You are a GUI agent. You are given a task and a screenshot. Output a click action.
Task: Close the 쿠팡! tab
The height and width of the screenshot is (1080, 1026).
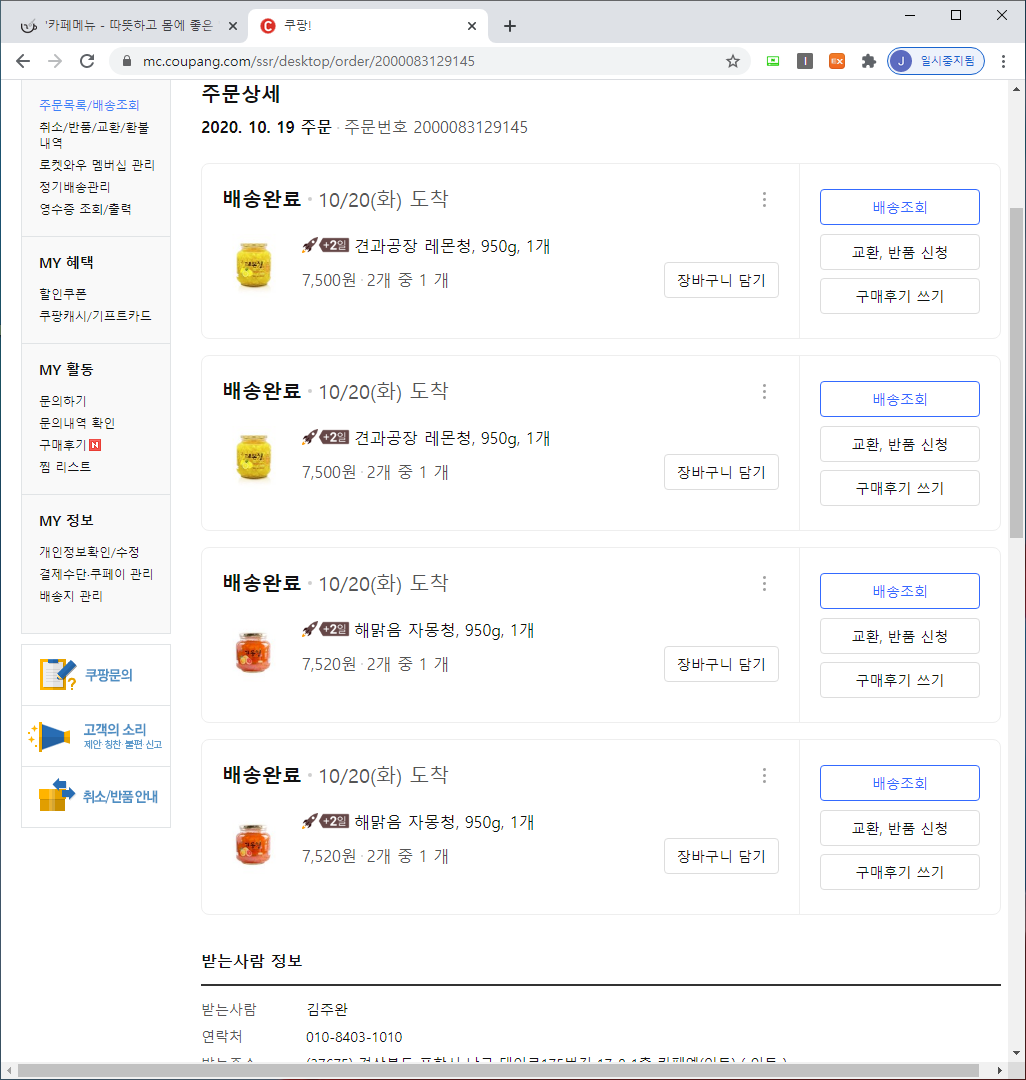pos(472,26)
